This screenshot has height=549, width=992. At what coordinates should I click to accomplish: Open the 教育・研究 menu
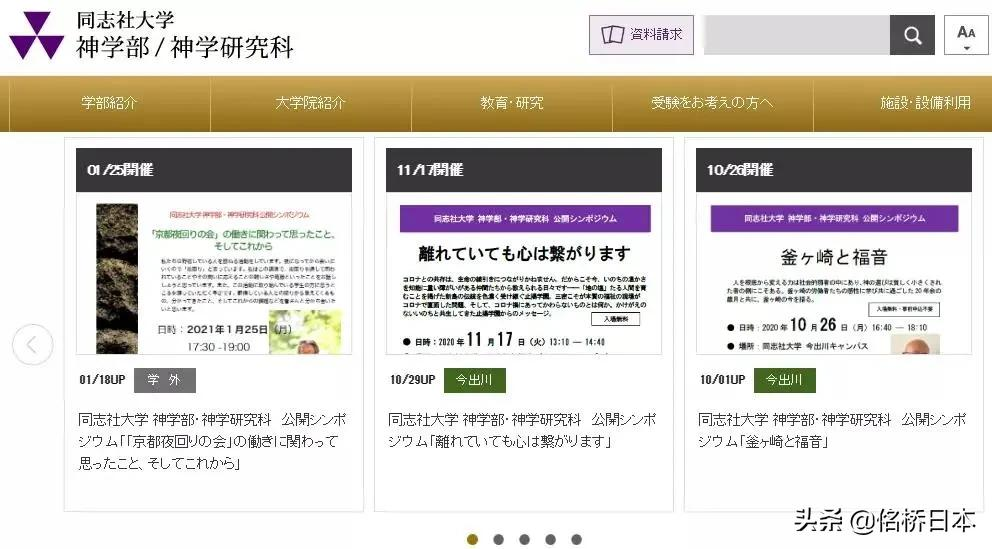coord(511,103)
